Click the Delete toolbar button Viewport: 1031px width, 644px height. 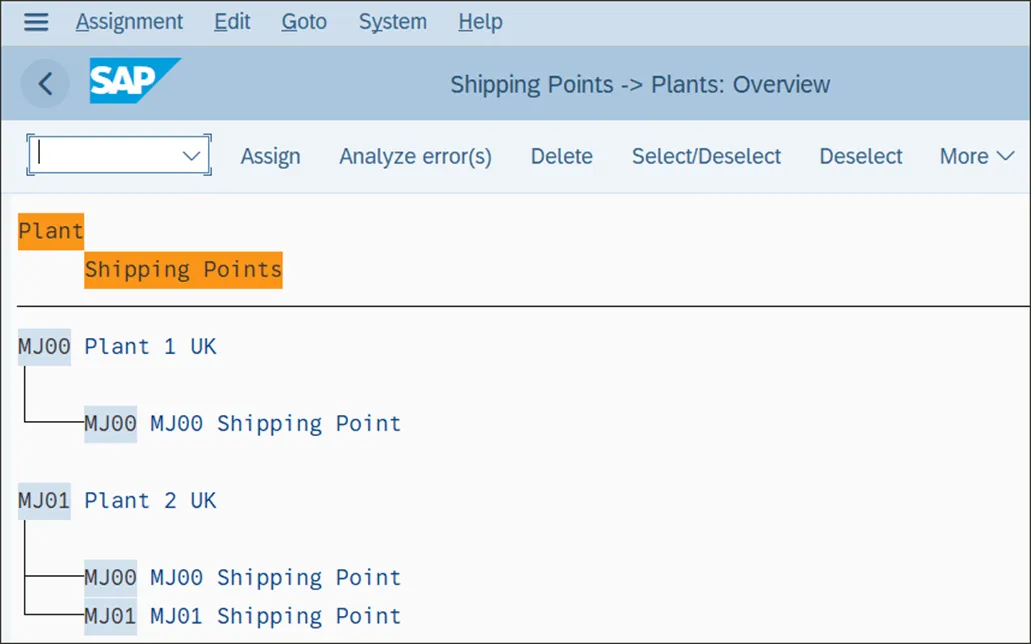pyautogui.click(x=561, y=156)
